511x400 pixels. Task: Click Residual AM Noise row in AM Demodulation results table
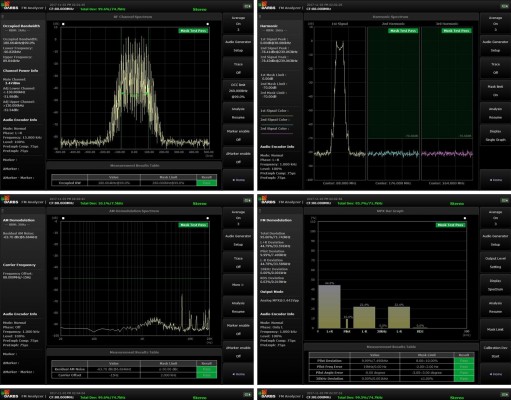(134, 369)
